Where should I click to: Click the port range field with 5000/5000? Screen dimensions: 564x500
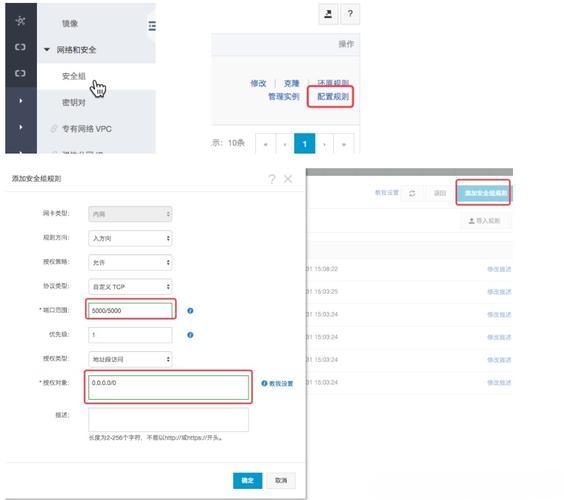pyautogui.click(x=131, y=310)
